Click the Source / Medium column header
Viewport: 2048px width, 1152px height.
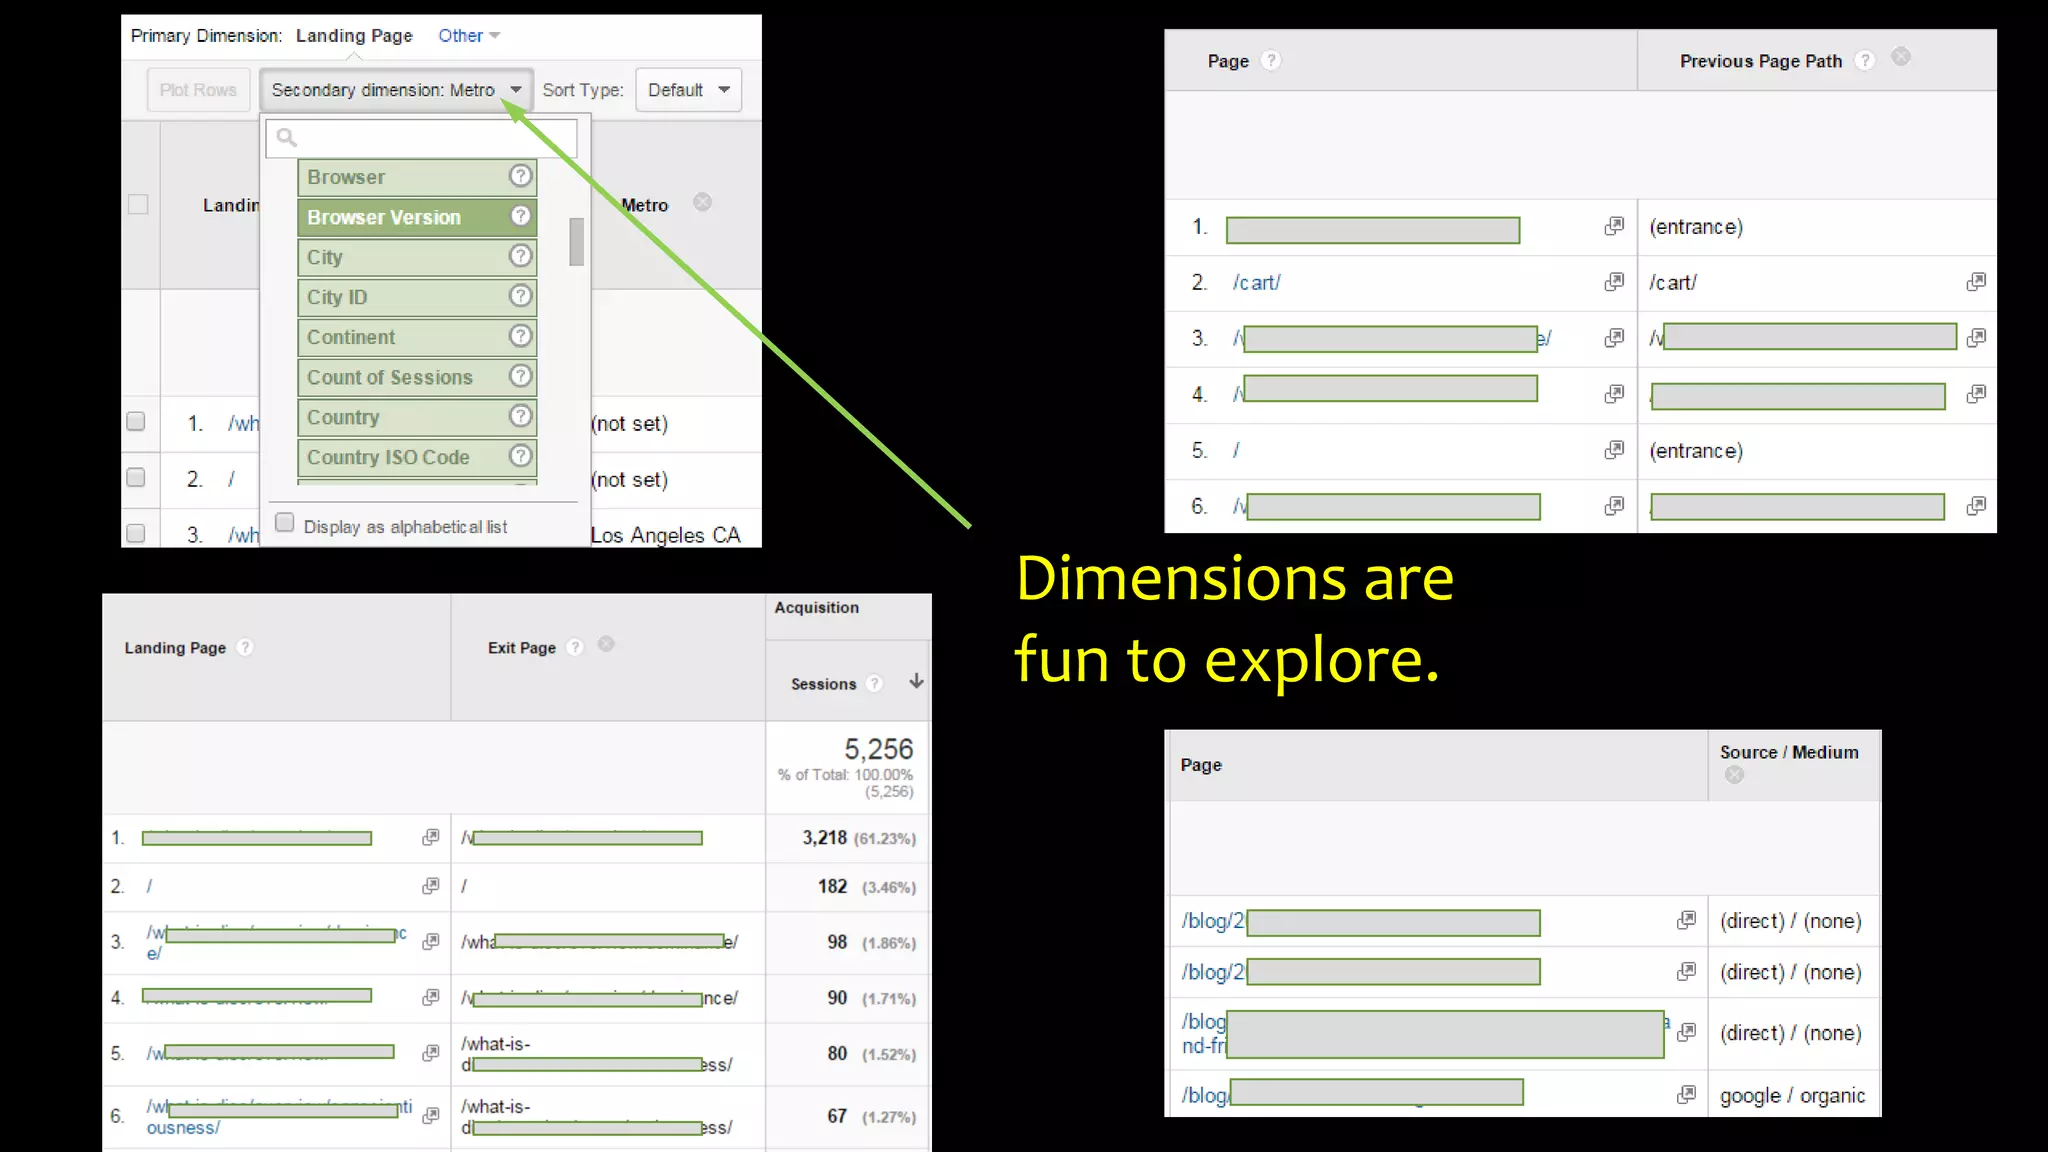1789,752
